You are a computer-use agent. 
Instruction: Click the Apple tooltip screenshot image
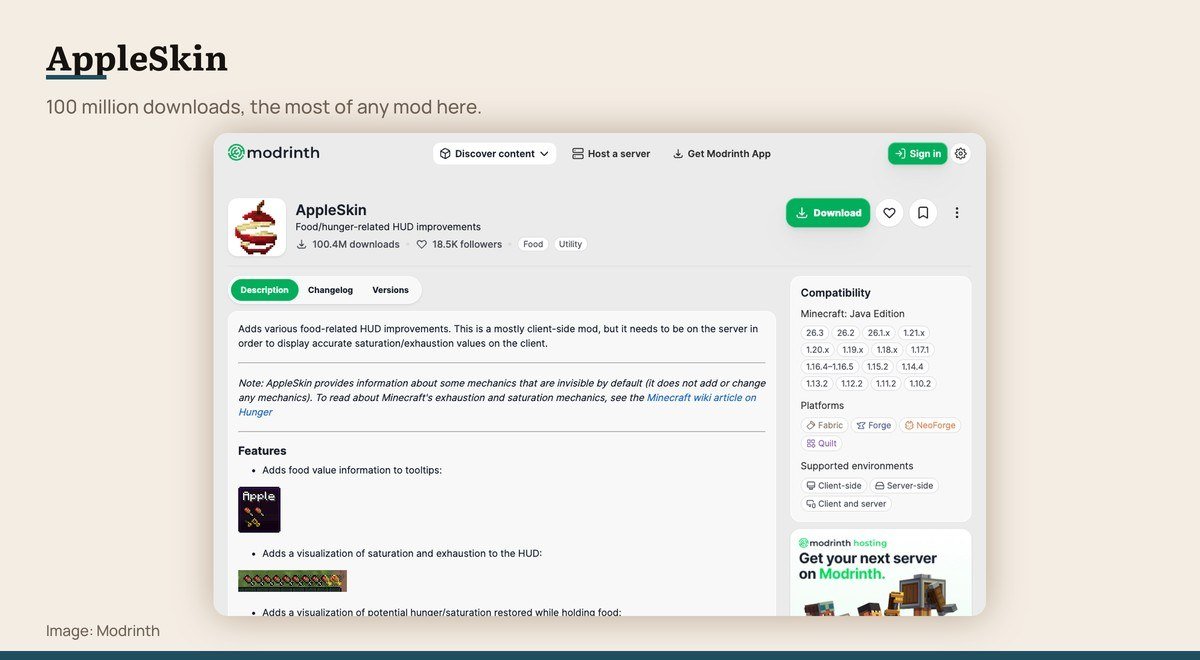259,509
